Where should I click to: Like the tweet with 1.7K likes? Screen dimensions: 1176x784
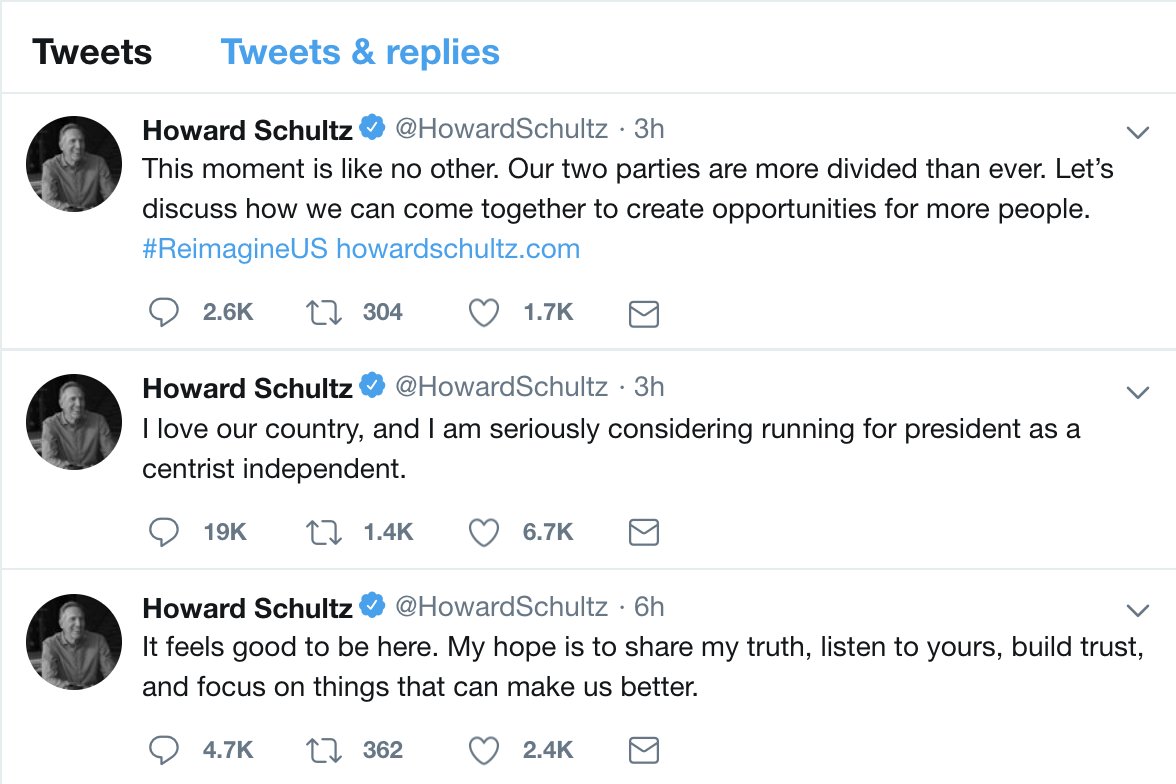pyautogui.click(x=484, y=313)
